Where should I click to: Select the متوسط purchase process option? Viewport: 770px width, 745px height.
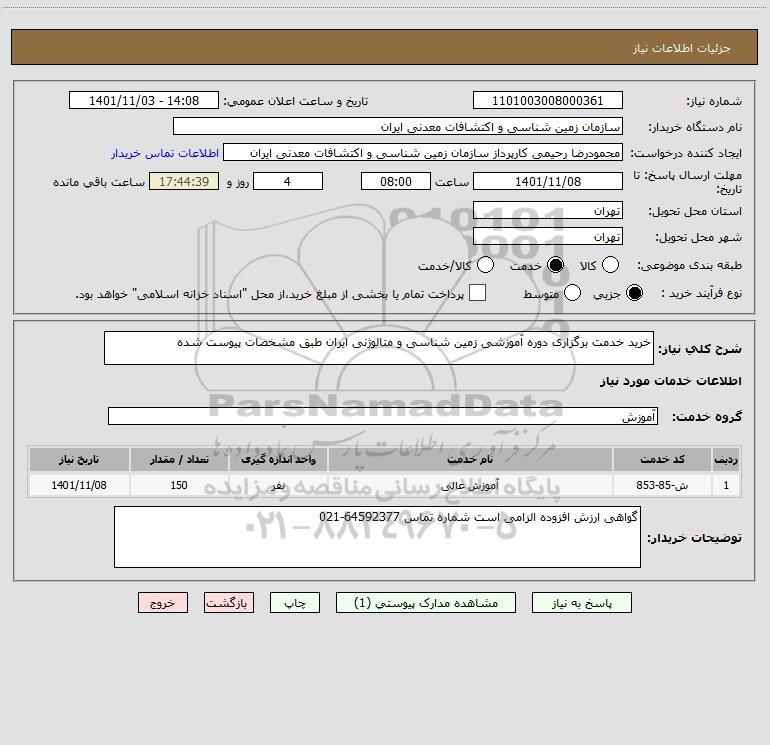point(573,293)
